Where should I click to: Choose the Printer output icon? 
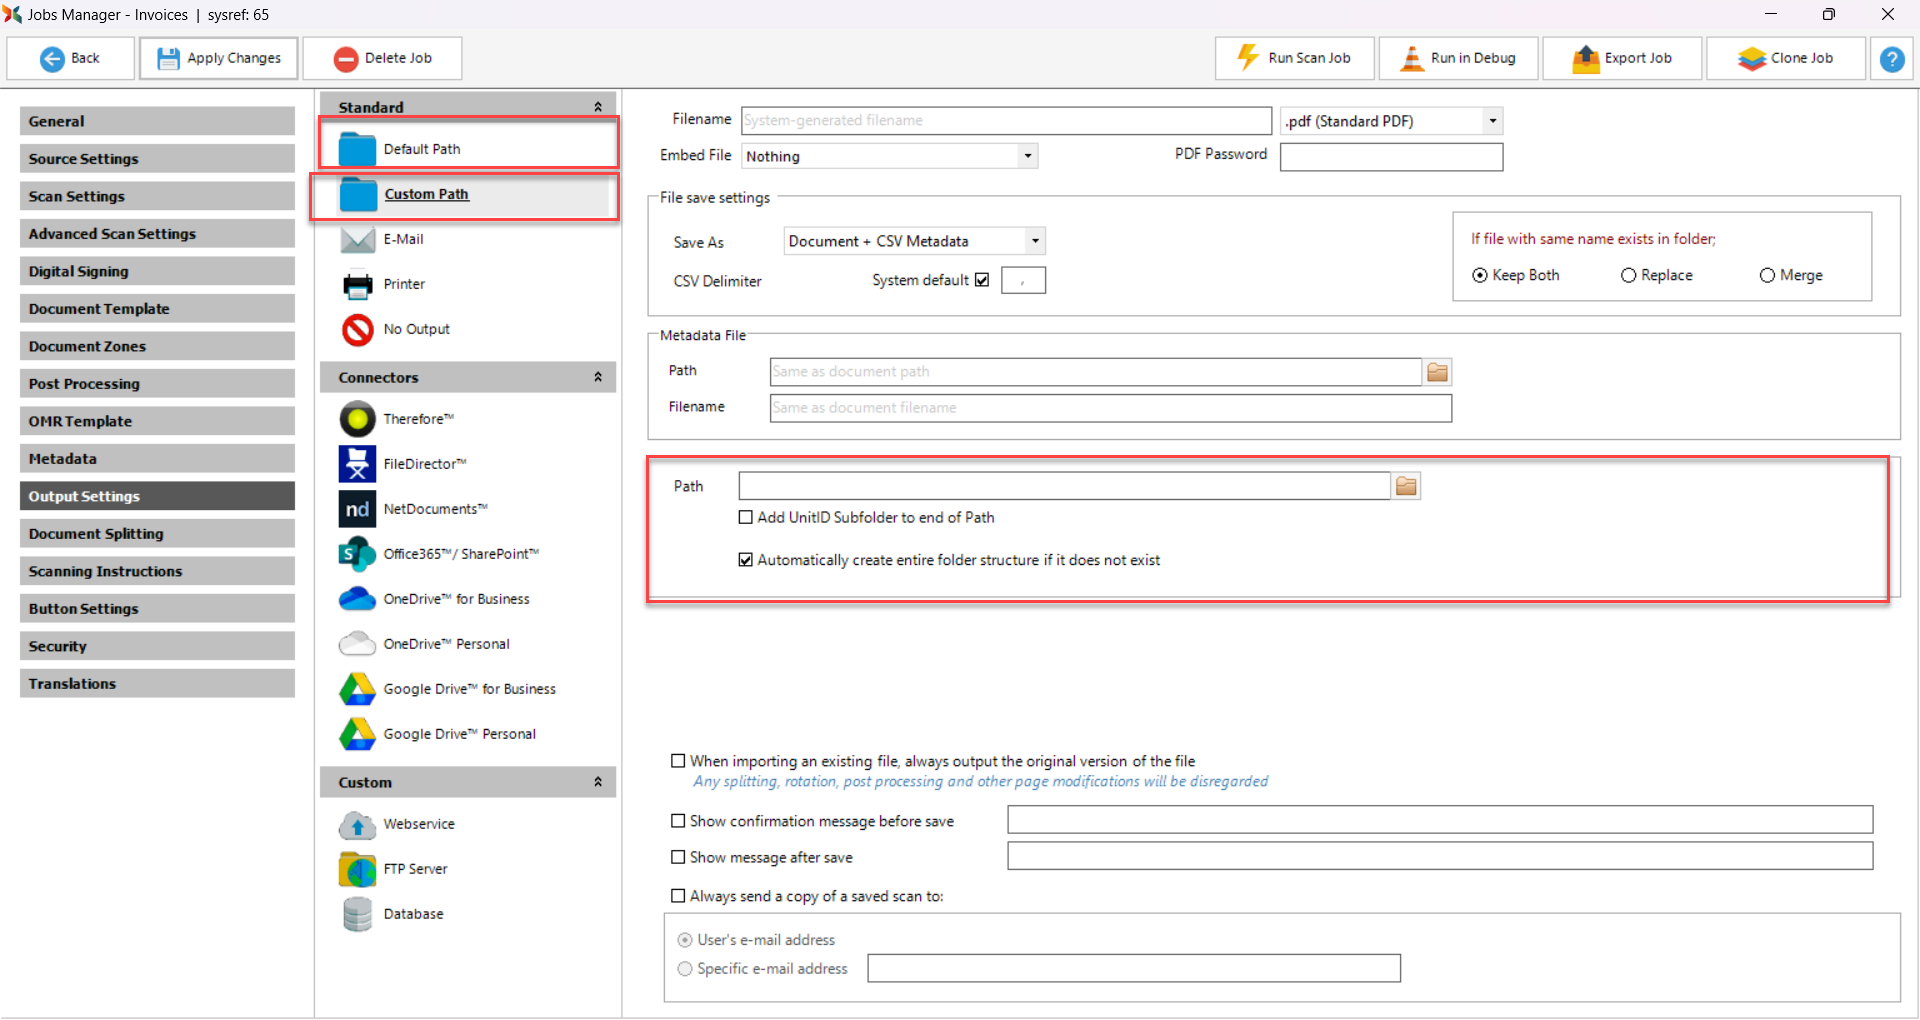point(357,285)
